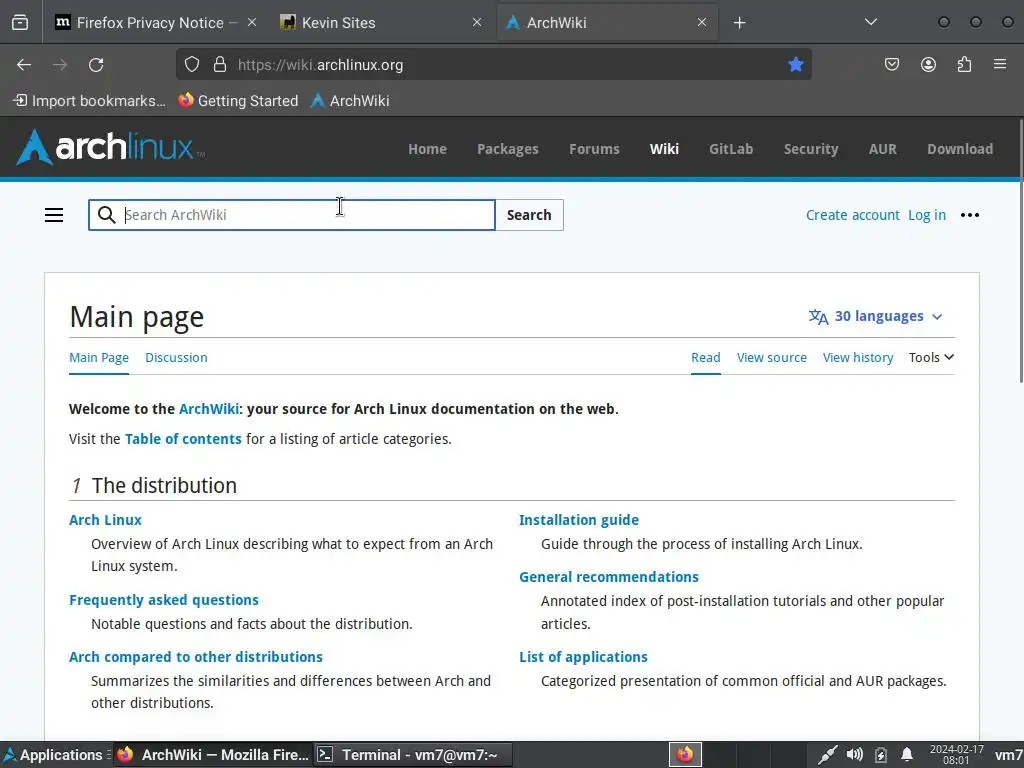View site security padlock info
Screen dimensions: 1024x768
220,65
